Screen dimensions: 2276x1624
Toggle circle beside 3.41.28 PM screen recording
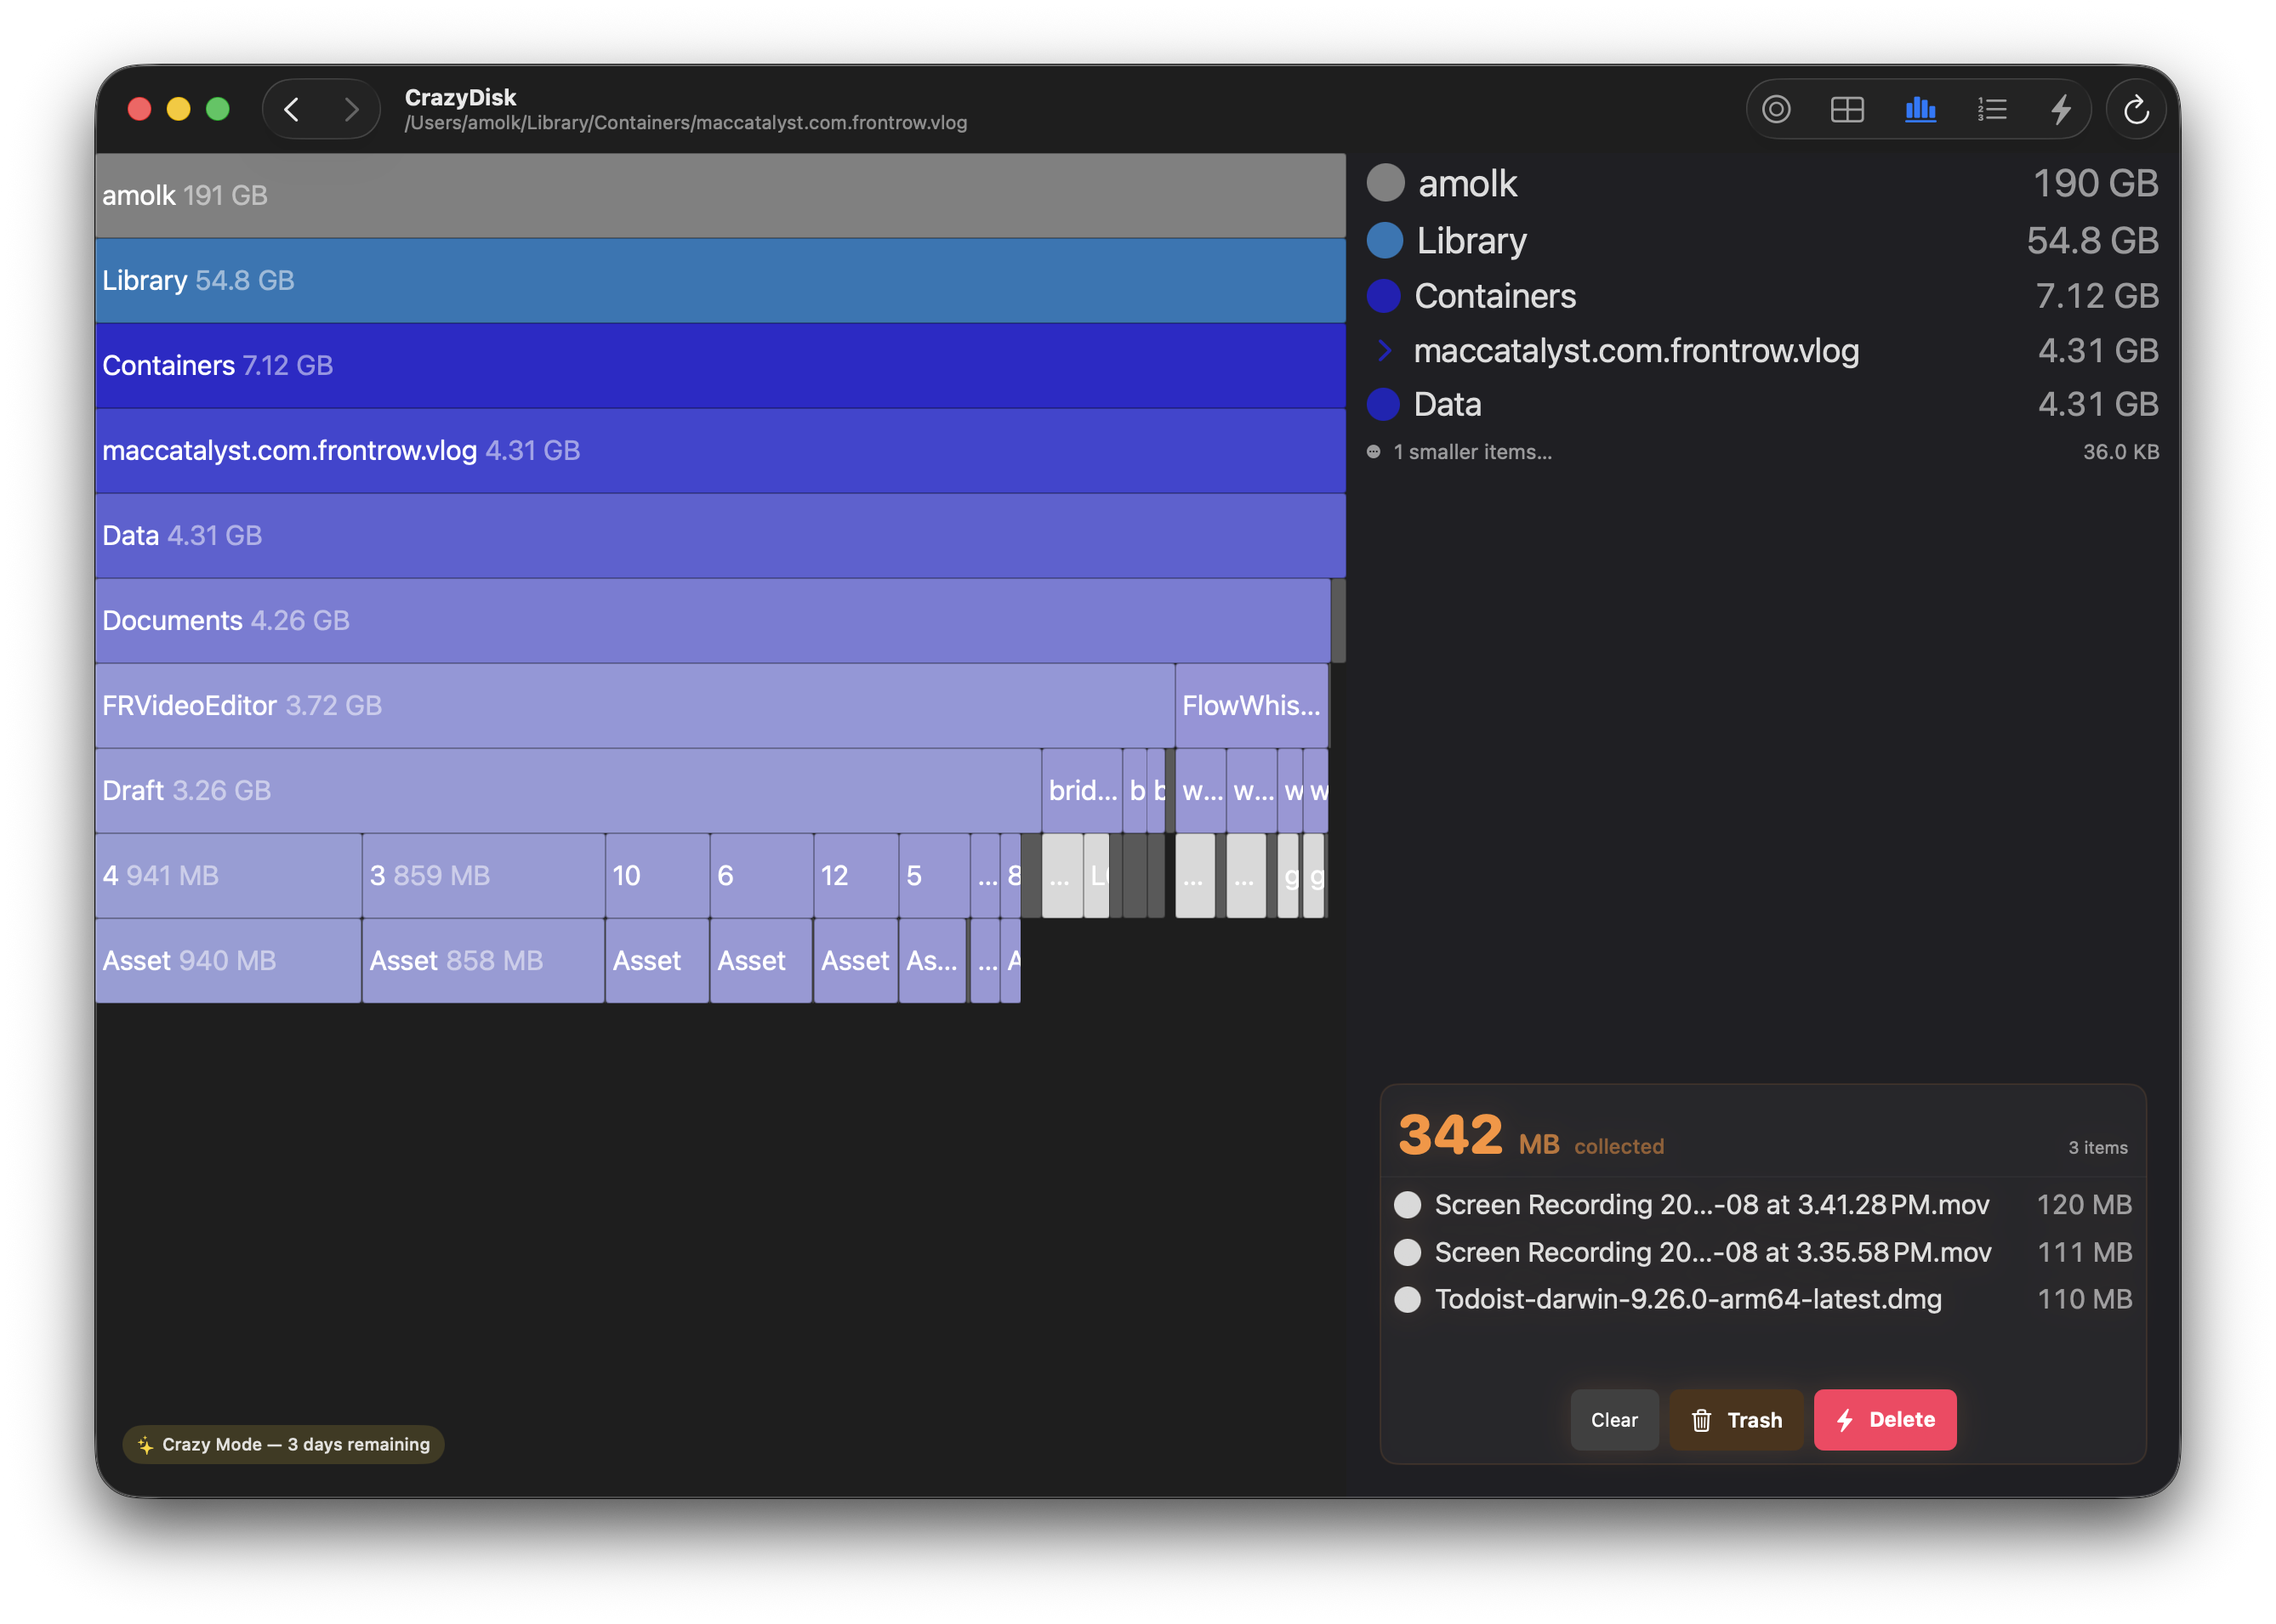pyautogui.click(x=1407, y=1205)
